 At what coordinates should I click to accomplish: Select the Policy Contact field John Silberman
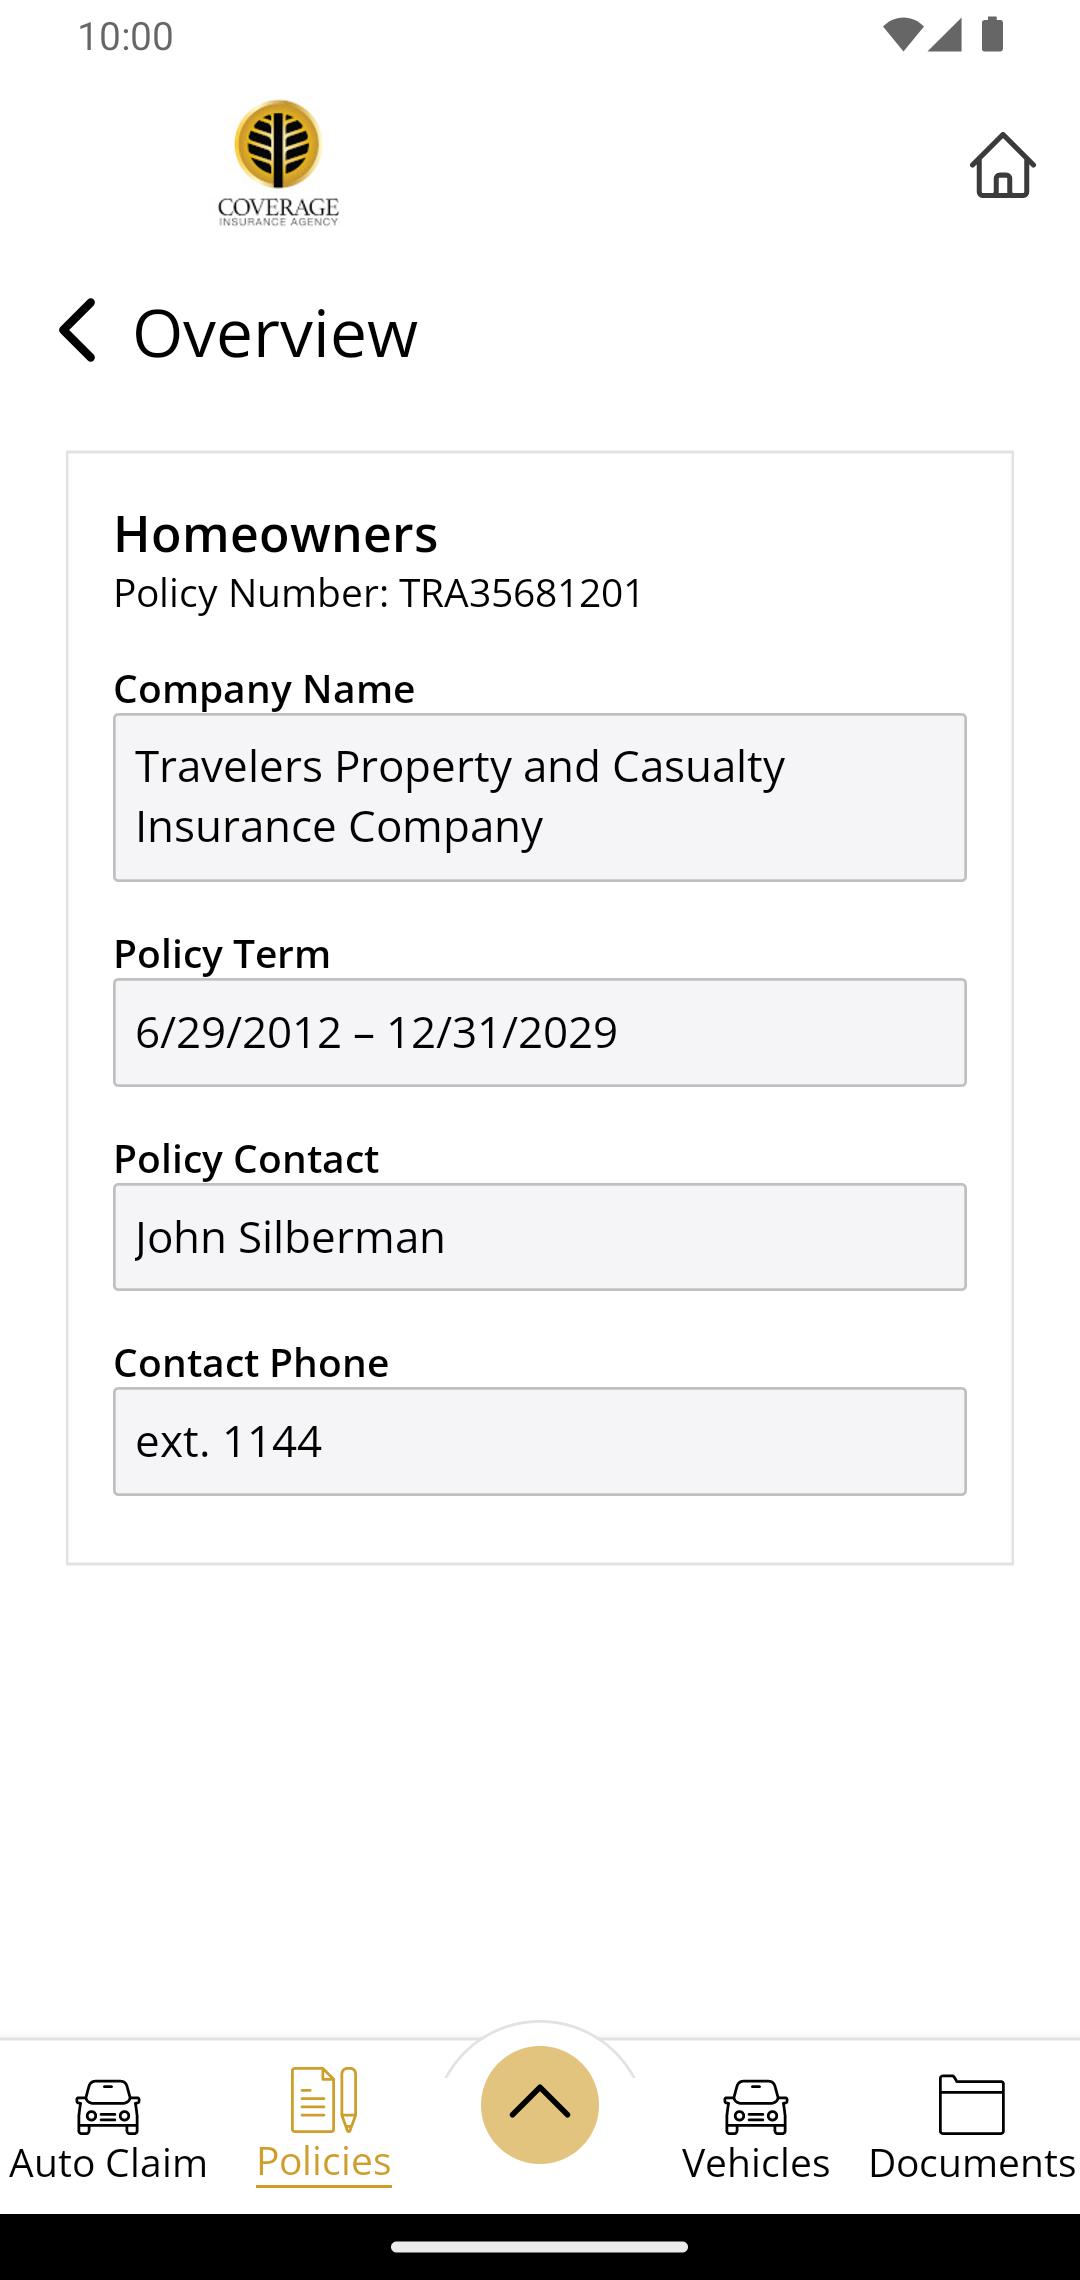tap(540, 1237)
